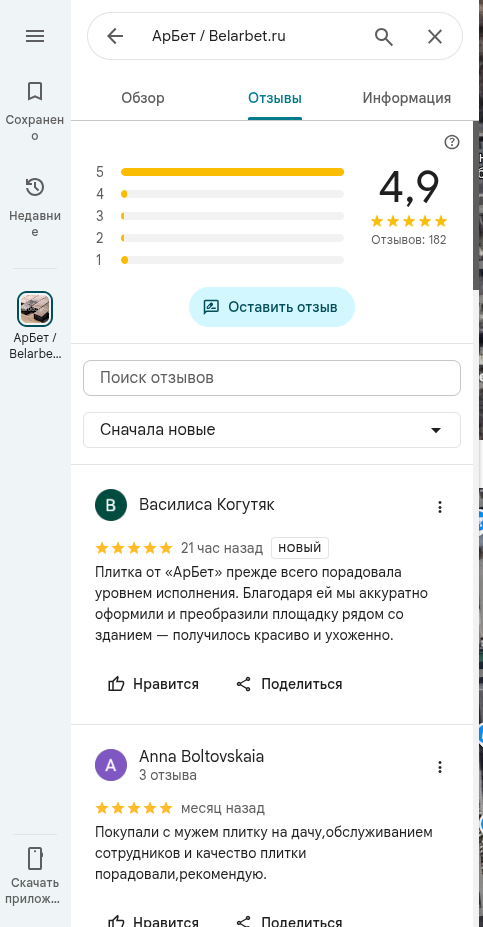Click five-star rating under 4,9
Viewport: 483px width, 927px height.
(x=409, y=222)
